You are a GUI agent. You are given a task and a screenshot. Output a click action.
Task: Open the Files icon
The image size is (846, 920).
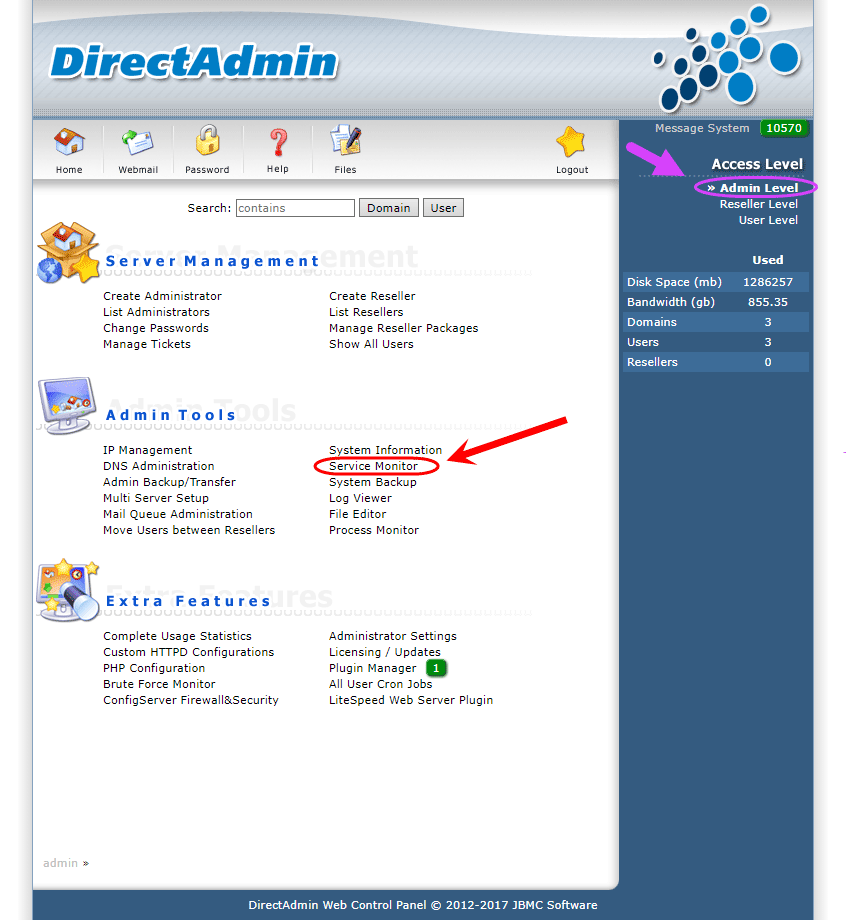[x=346, y=140]
